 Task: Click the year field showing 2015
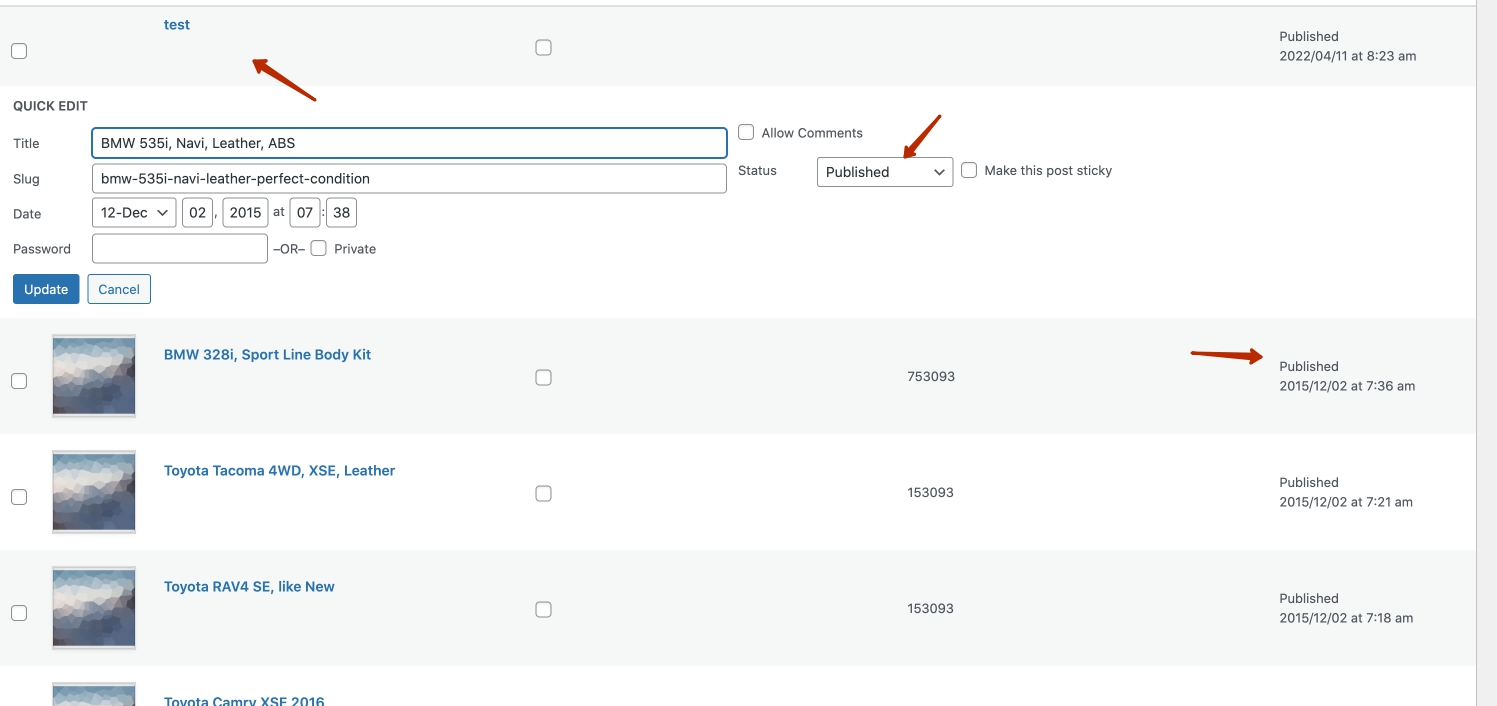click(245, 213)
